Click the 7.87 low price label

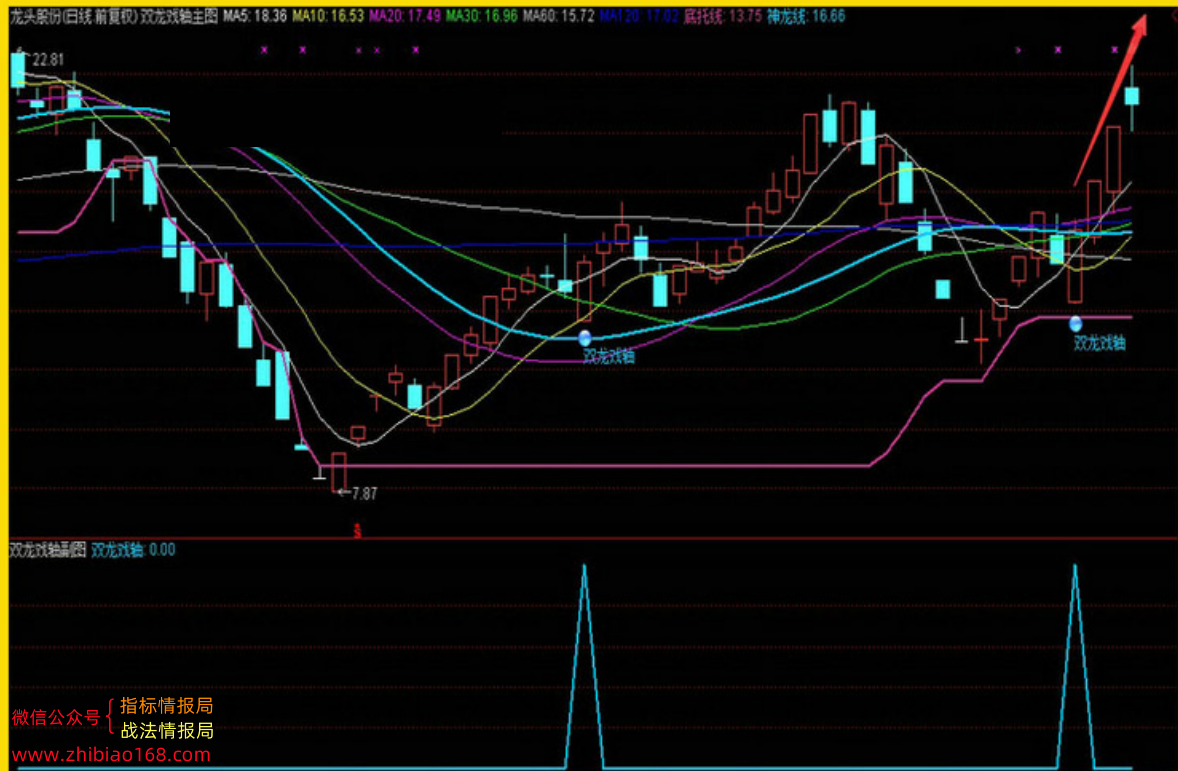364,494
